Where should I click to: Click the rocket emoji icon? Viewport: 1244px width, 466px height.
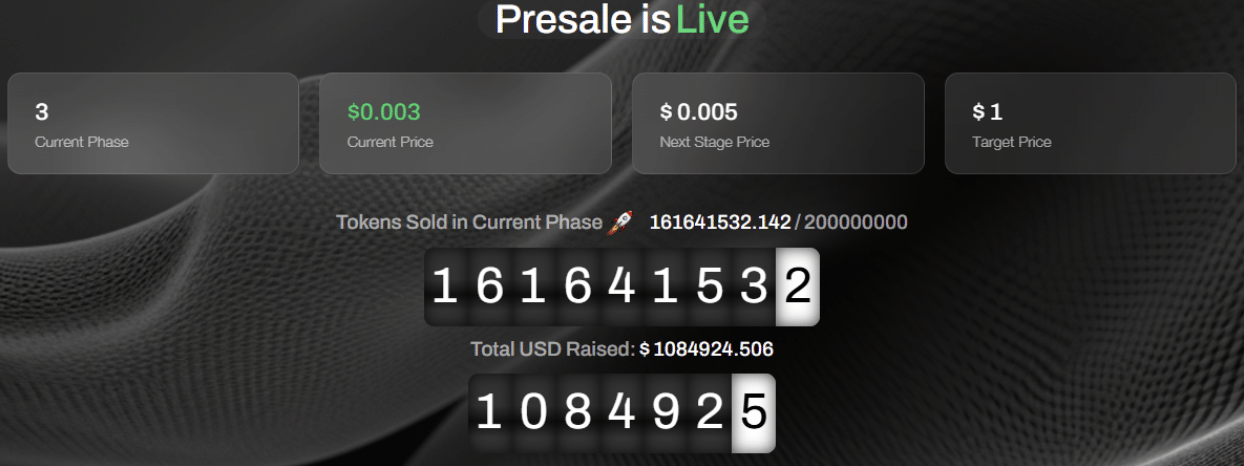click(x=621, y=223)
